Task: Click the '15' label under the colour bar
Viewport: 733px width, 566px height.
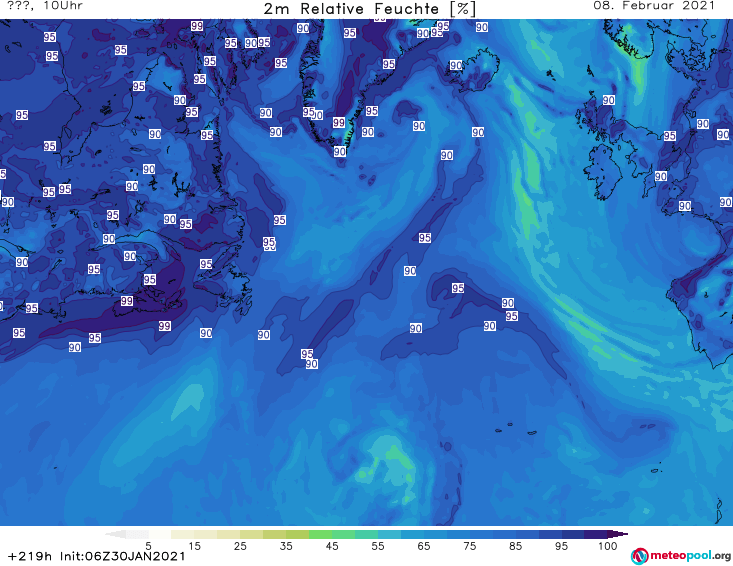Action: 194,546
